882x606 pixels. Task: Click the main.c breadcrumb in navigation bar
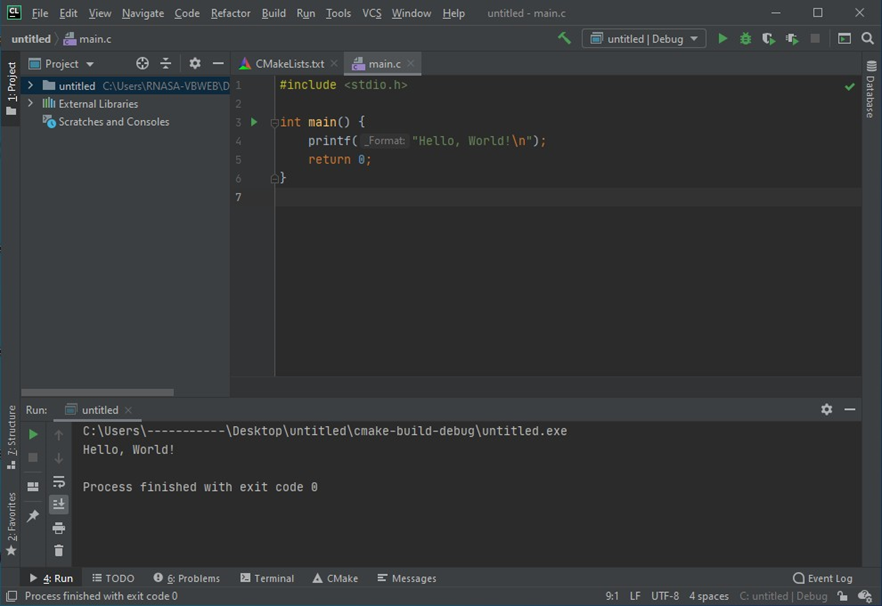tap(88, 39)
